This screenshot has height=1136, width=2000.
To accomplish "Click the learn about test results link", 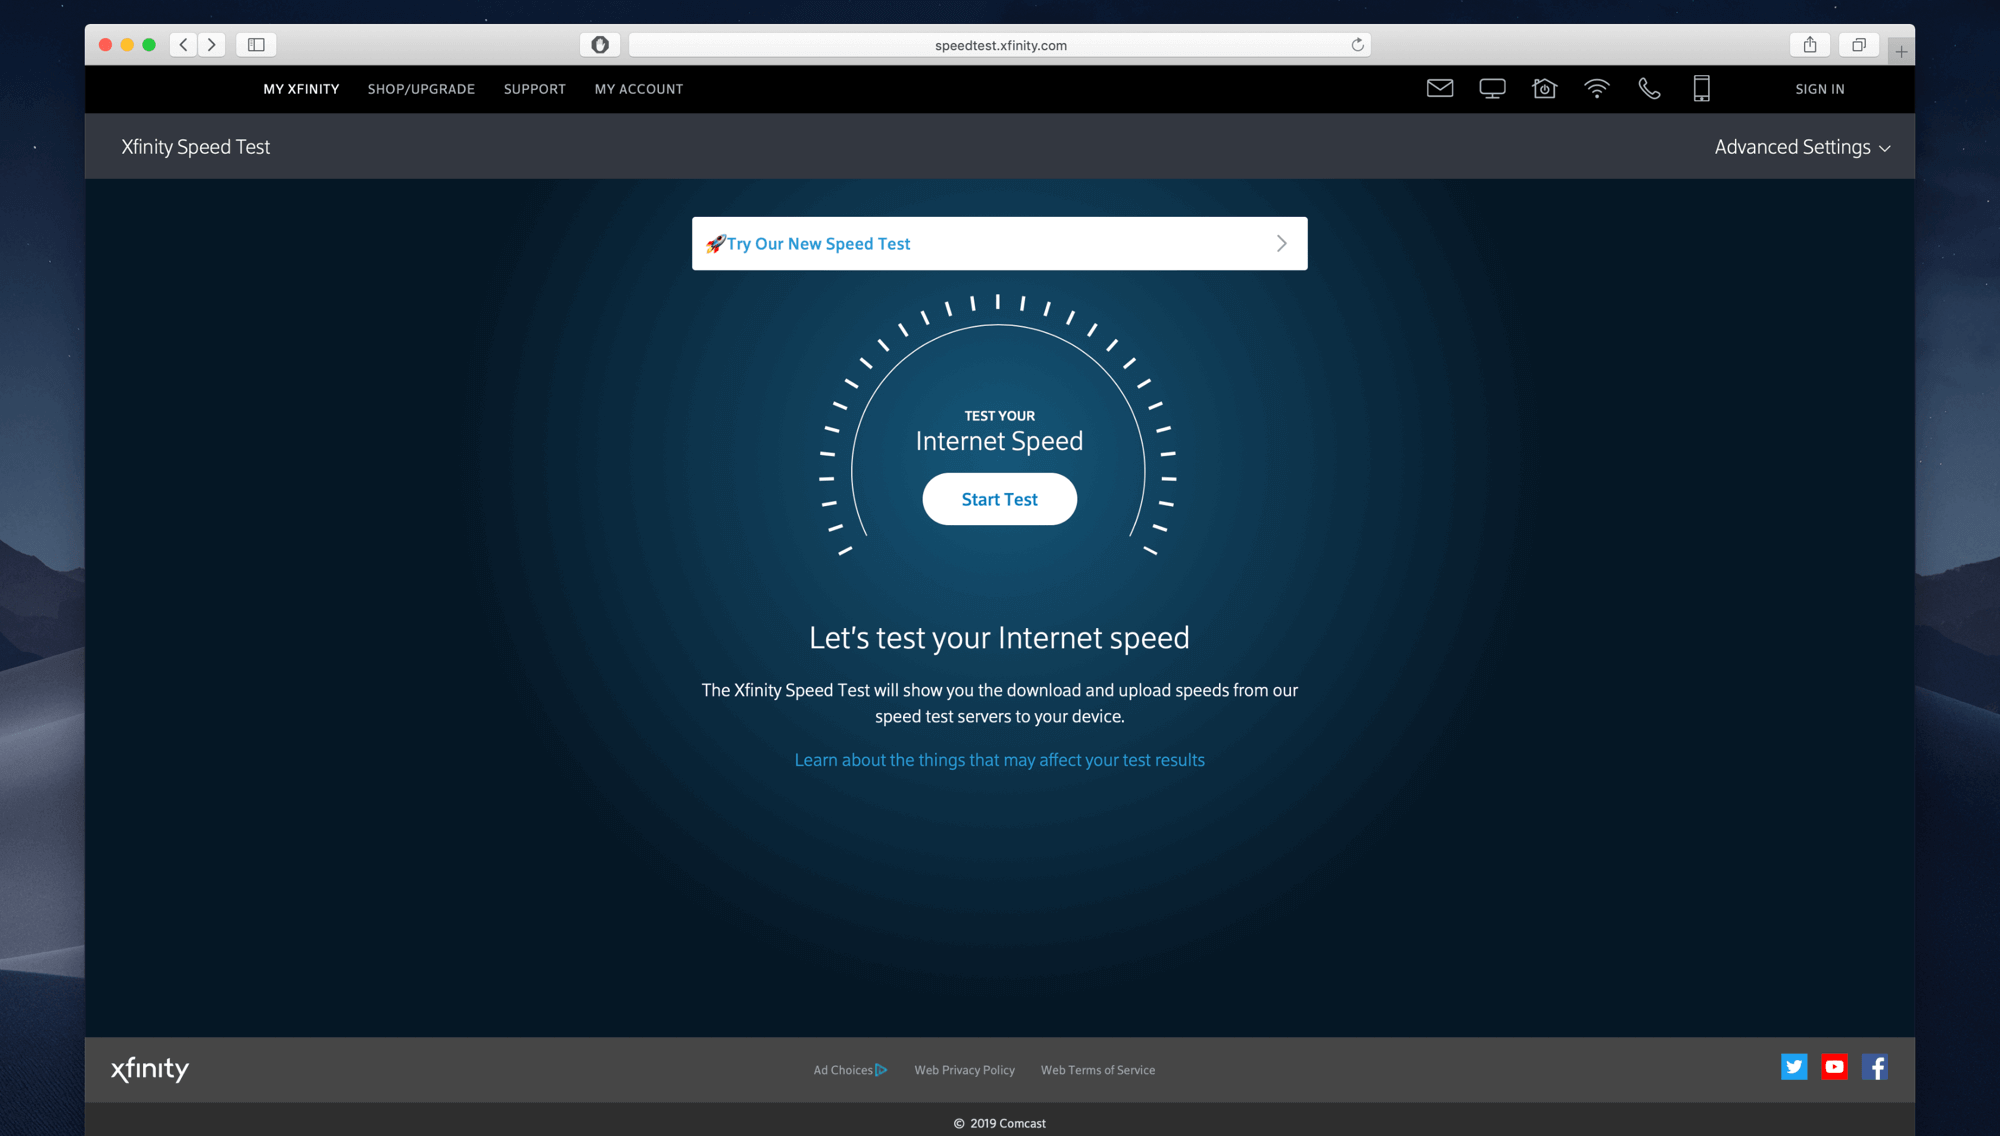I will click(1000, 758).
